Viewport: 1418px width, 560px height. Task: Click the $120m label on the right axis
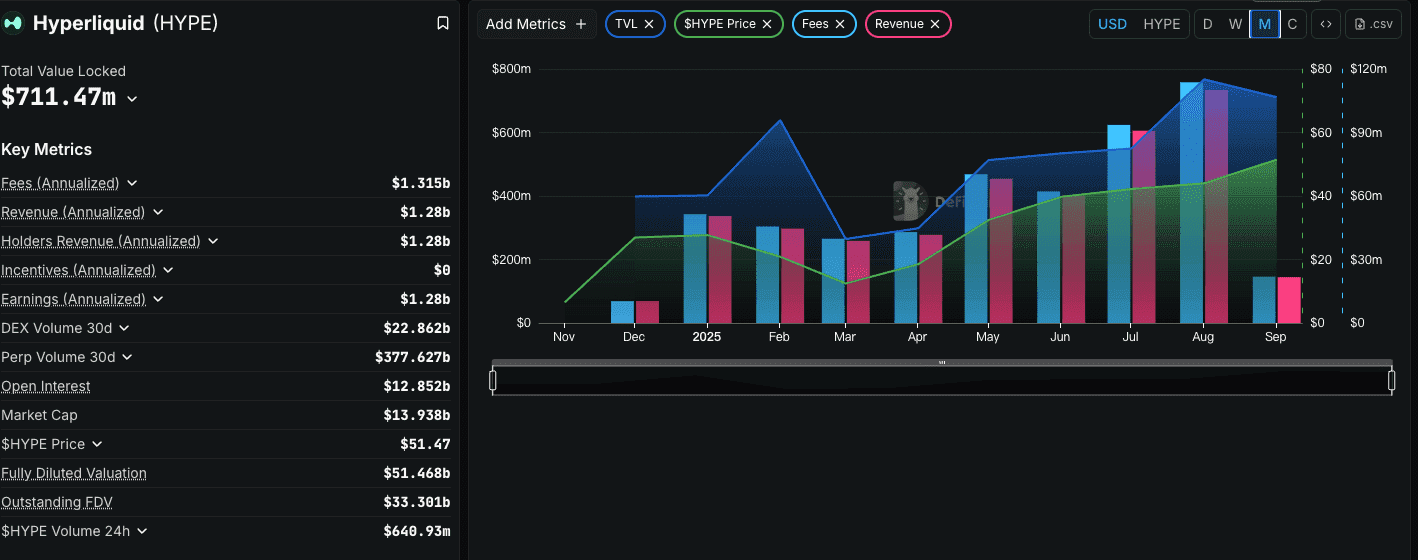1367,68
